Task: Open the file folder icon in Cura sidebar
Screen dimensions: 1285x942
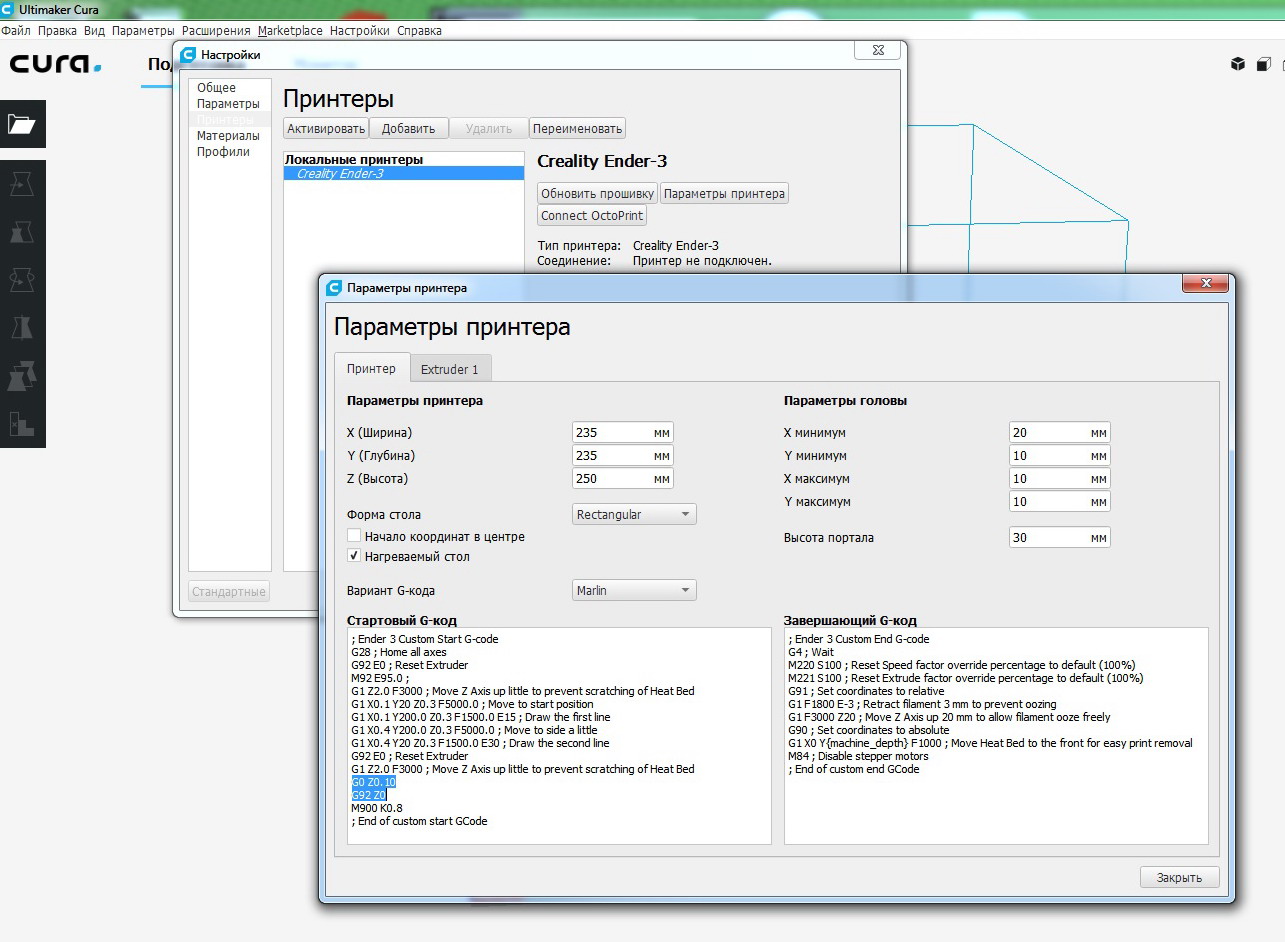Action: [22, 124]
